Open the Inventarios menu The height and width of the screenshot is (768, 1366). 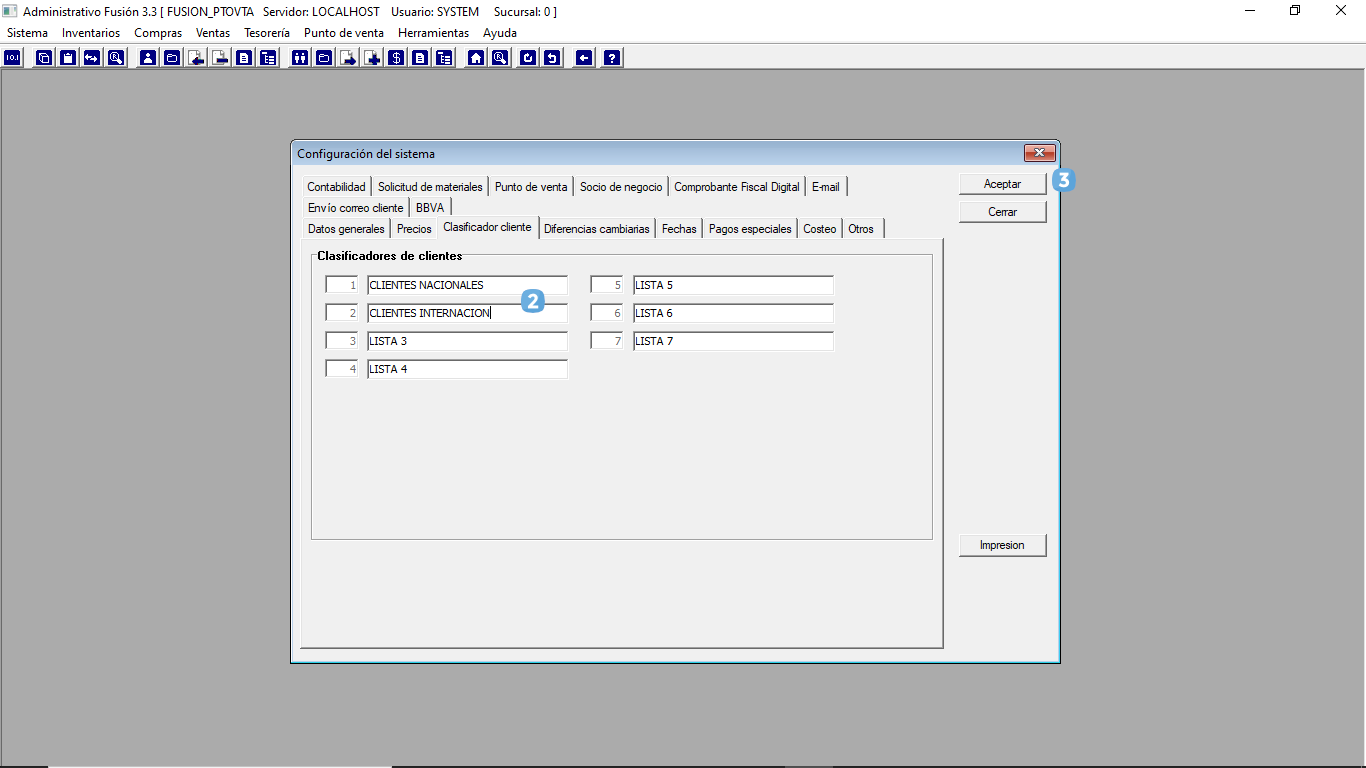[x=91, y=33]
